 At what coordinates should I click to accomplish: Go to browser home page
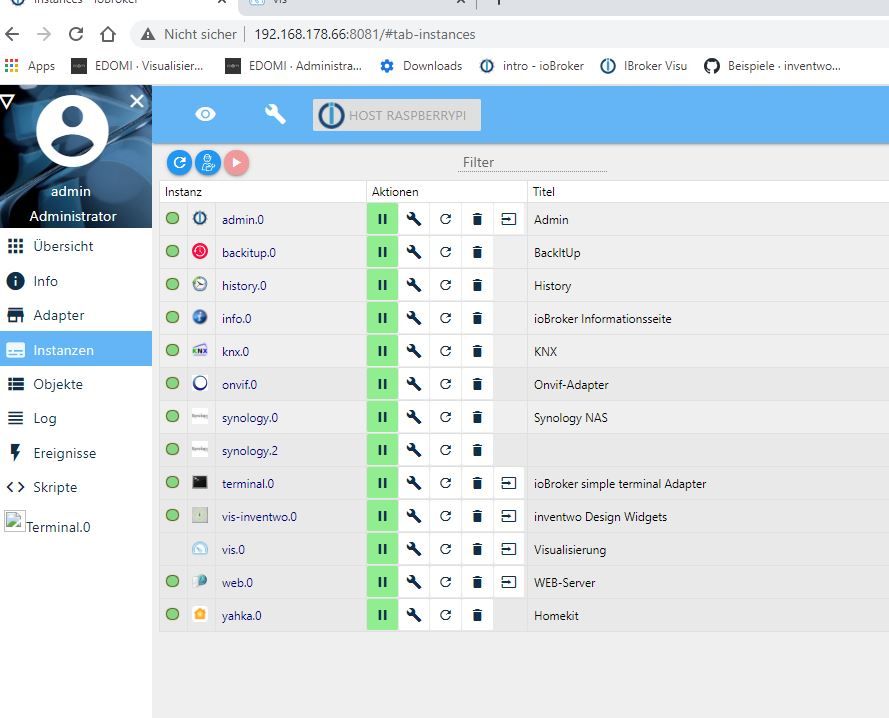tap(108, 34)
